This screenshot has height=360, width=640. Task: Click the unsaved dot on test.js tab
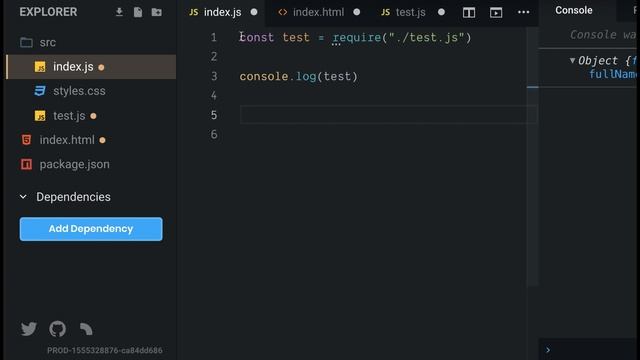441,12
